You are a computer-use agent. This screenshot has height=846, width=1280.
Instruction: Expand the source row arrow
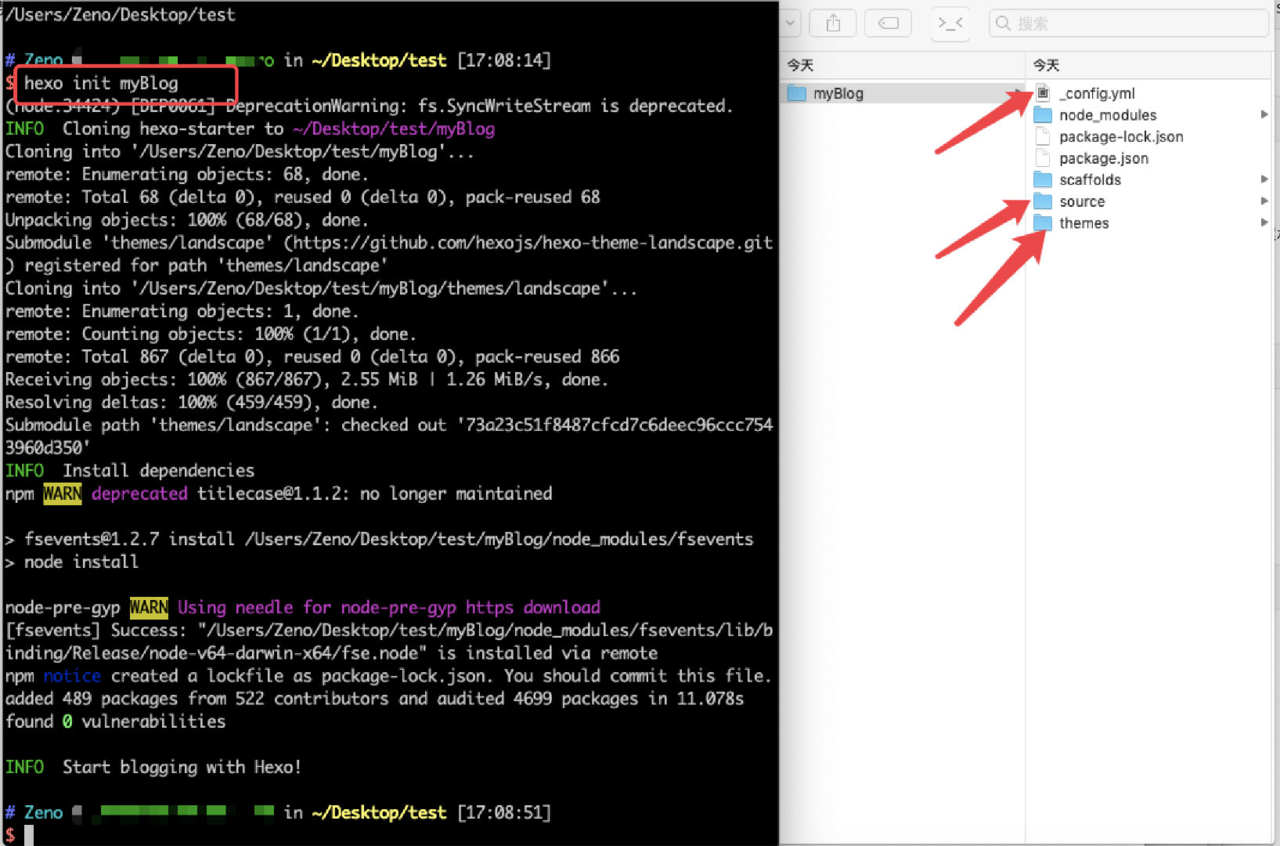(1265, 202)
